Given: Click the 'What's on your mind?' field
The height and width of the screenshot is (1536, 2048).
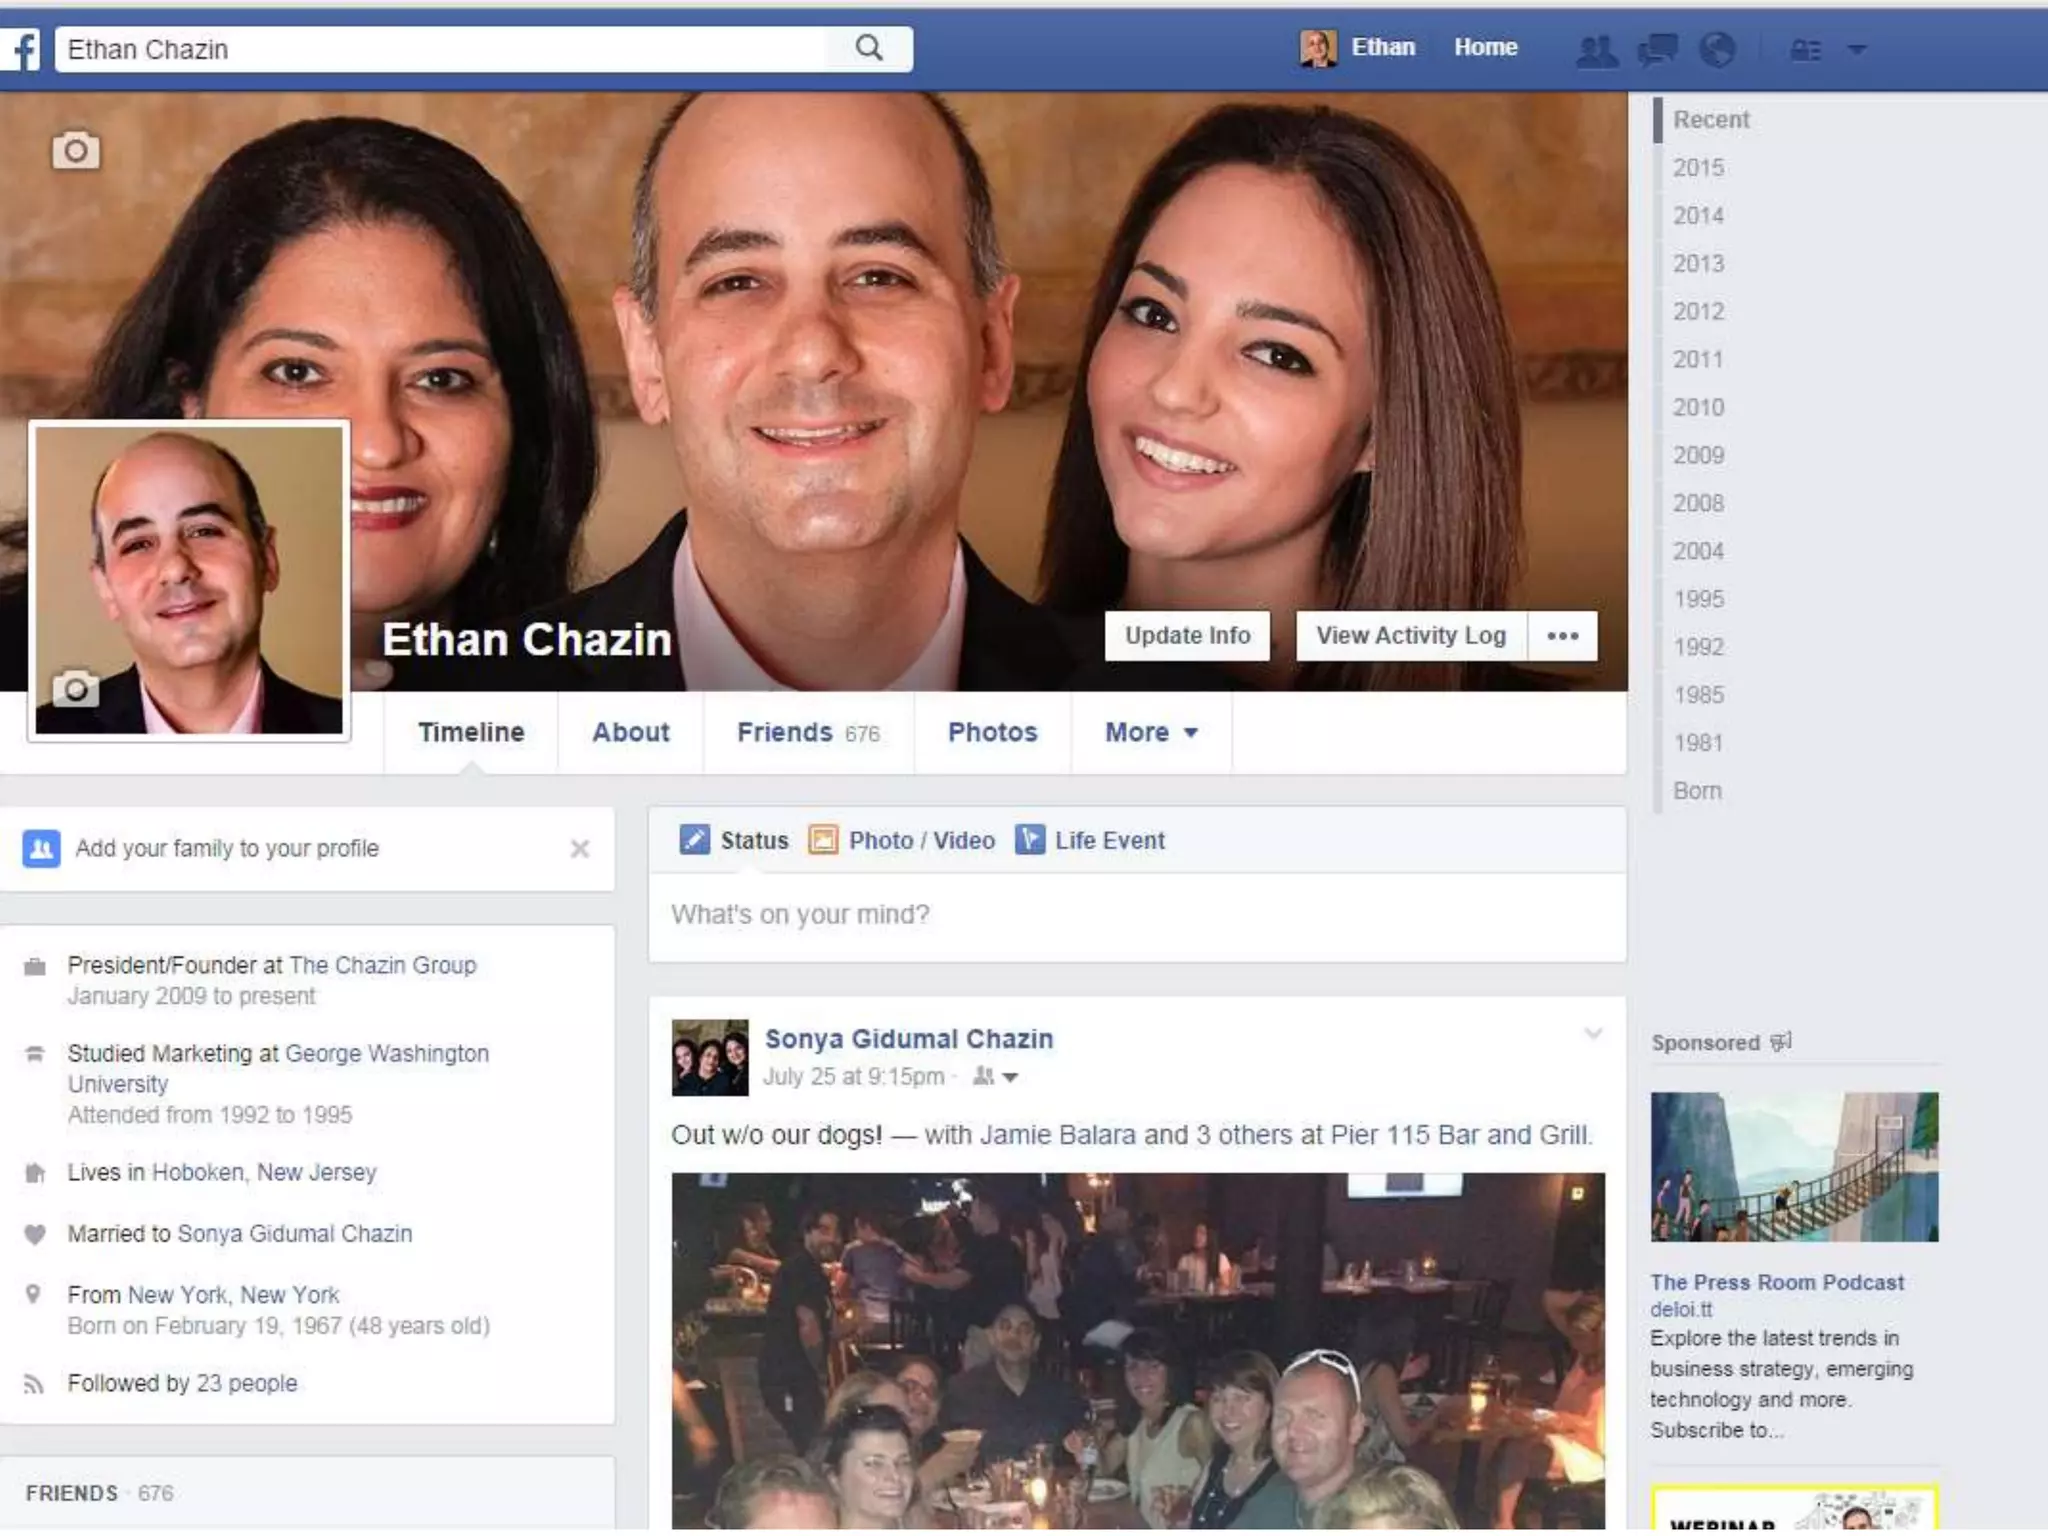Looking at the screenshot, I should pos(1136,915).
